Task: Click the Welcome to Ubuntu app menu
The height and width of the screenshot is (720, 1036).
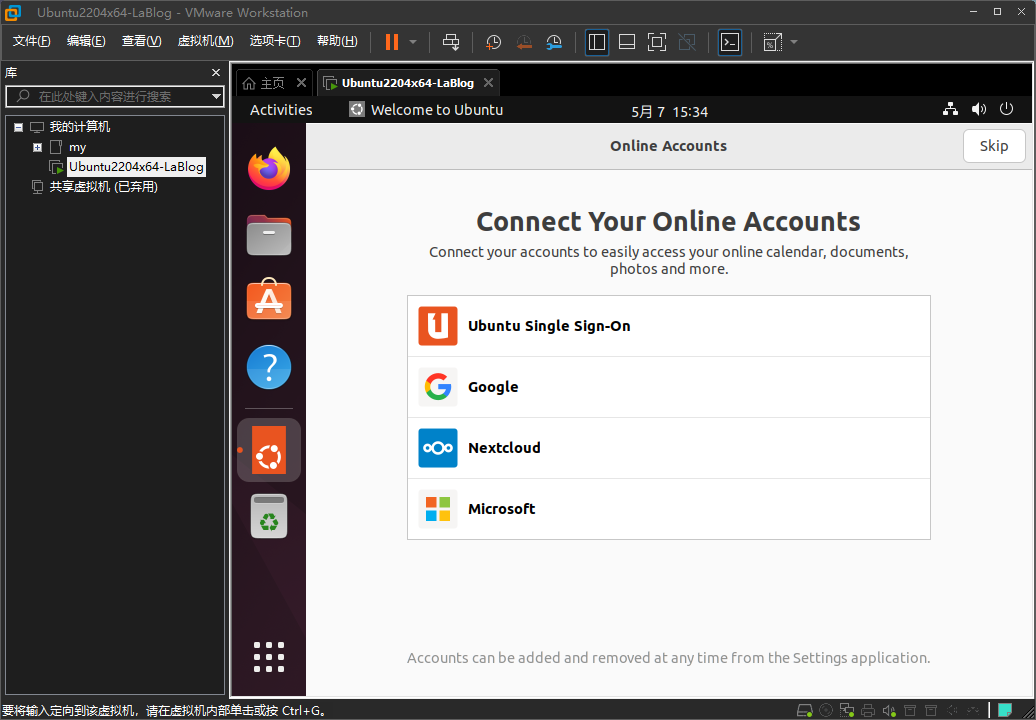Action: pos(426,110)
